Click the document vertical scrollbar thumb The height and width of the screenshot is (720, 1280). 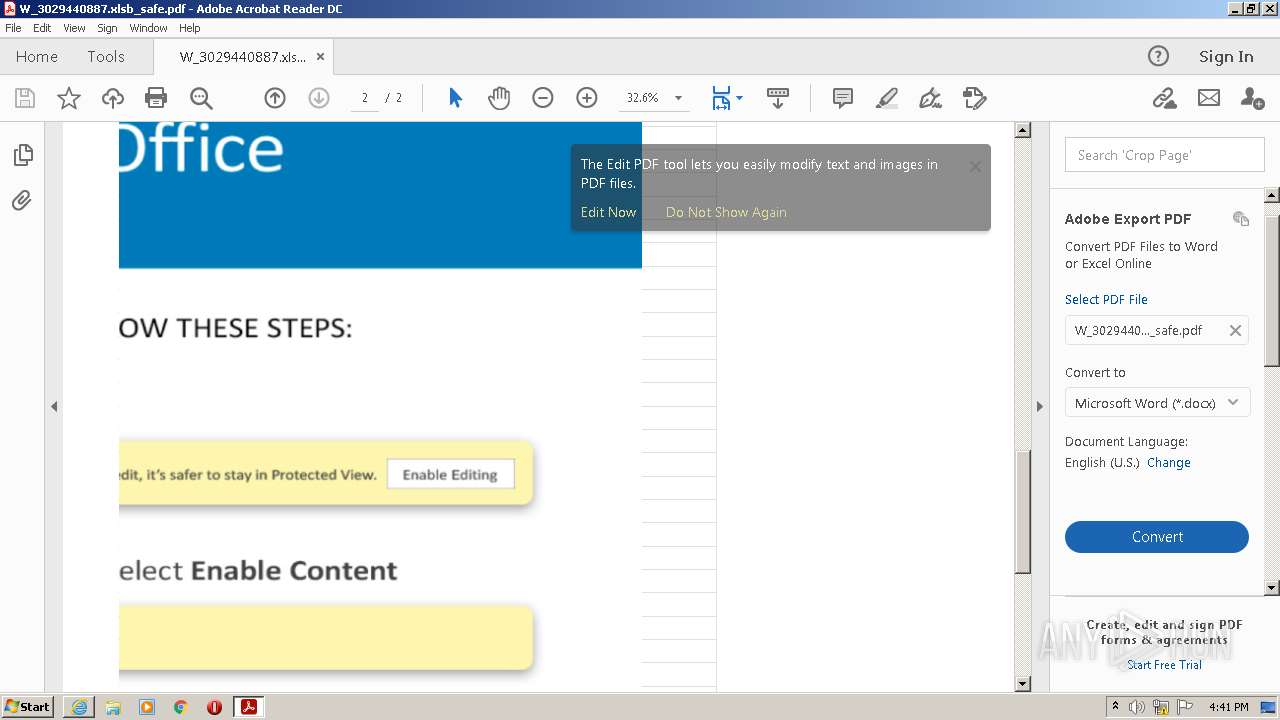[x=1022, y=512]
